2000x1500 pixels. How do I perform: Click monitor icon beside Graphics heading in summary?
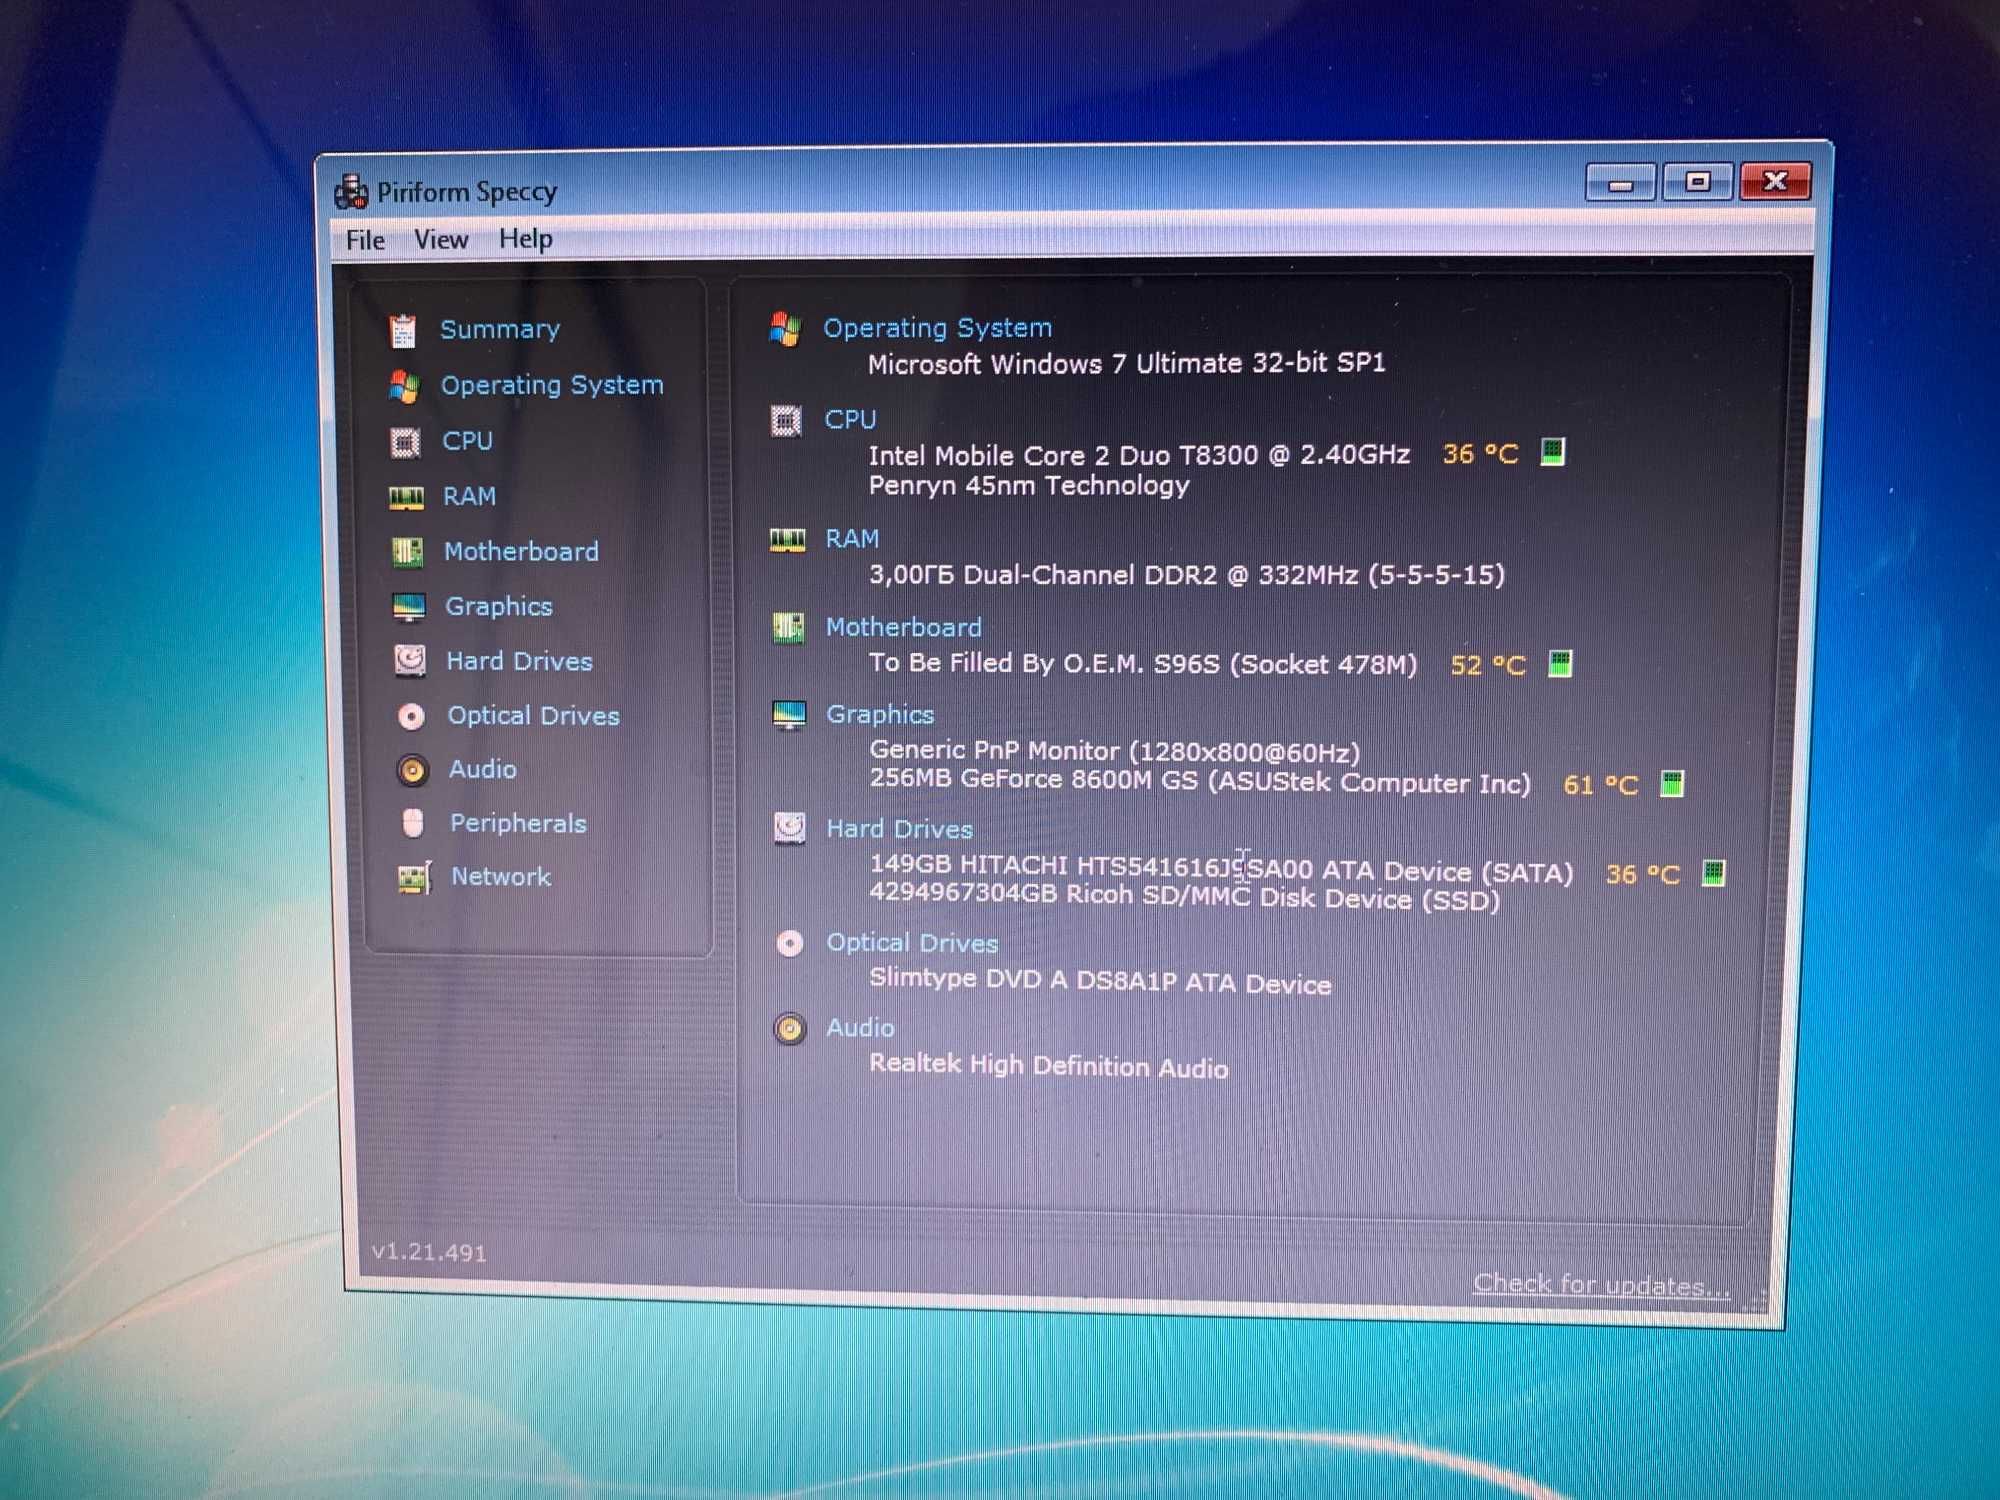pyautogui.click(x=789, y=715)
